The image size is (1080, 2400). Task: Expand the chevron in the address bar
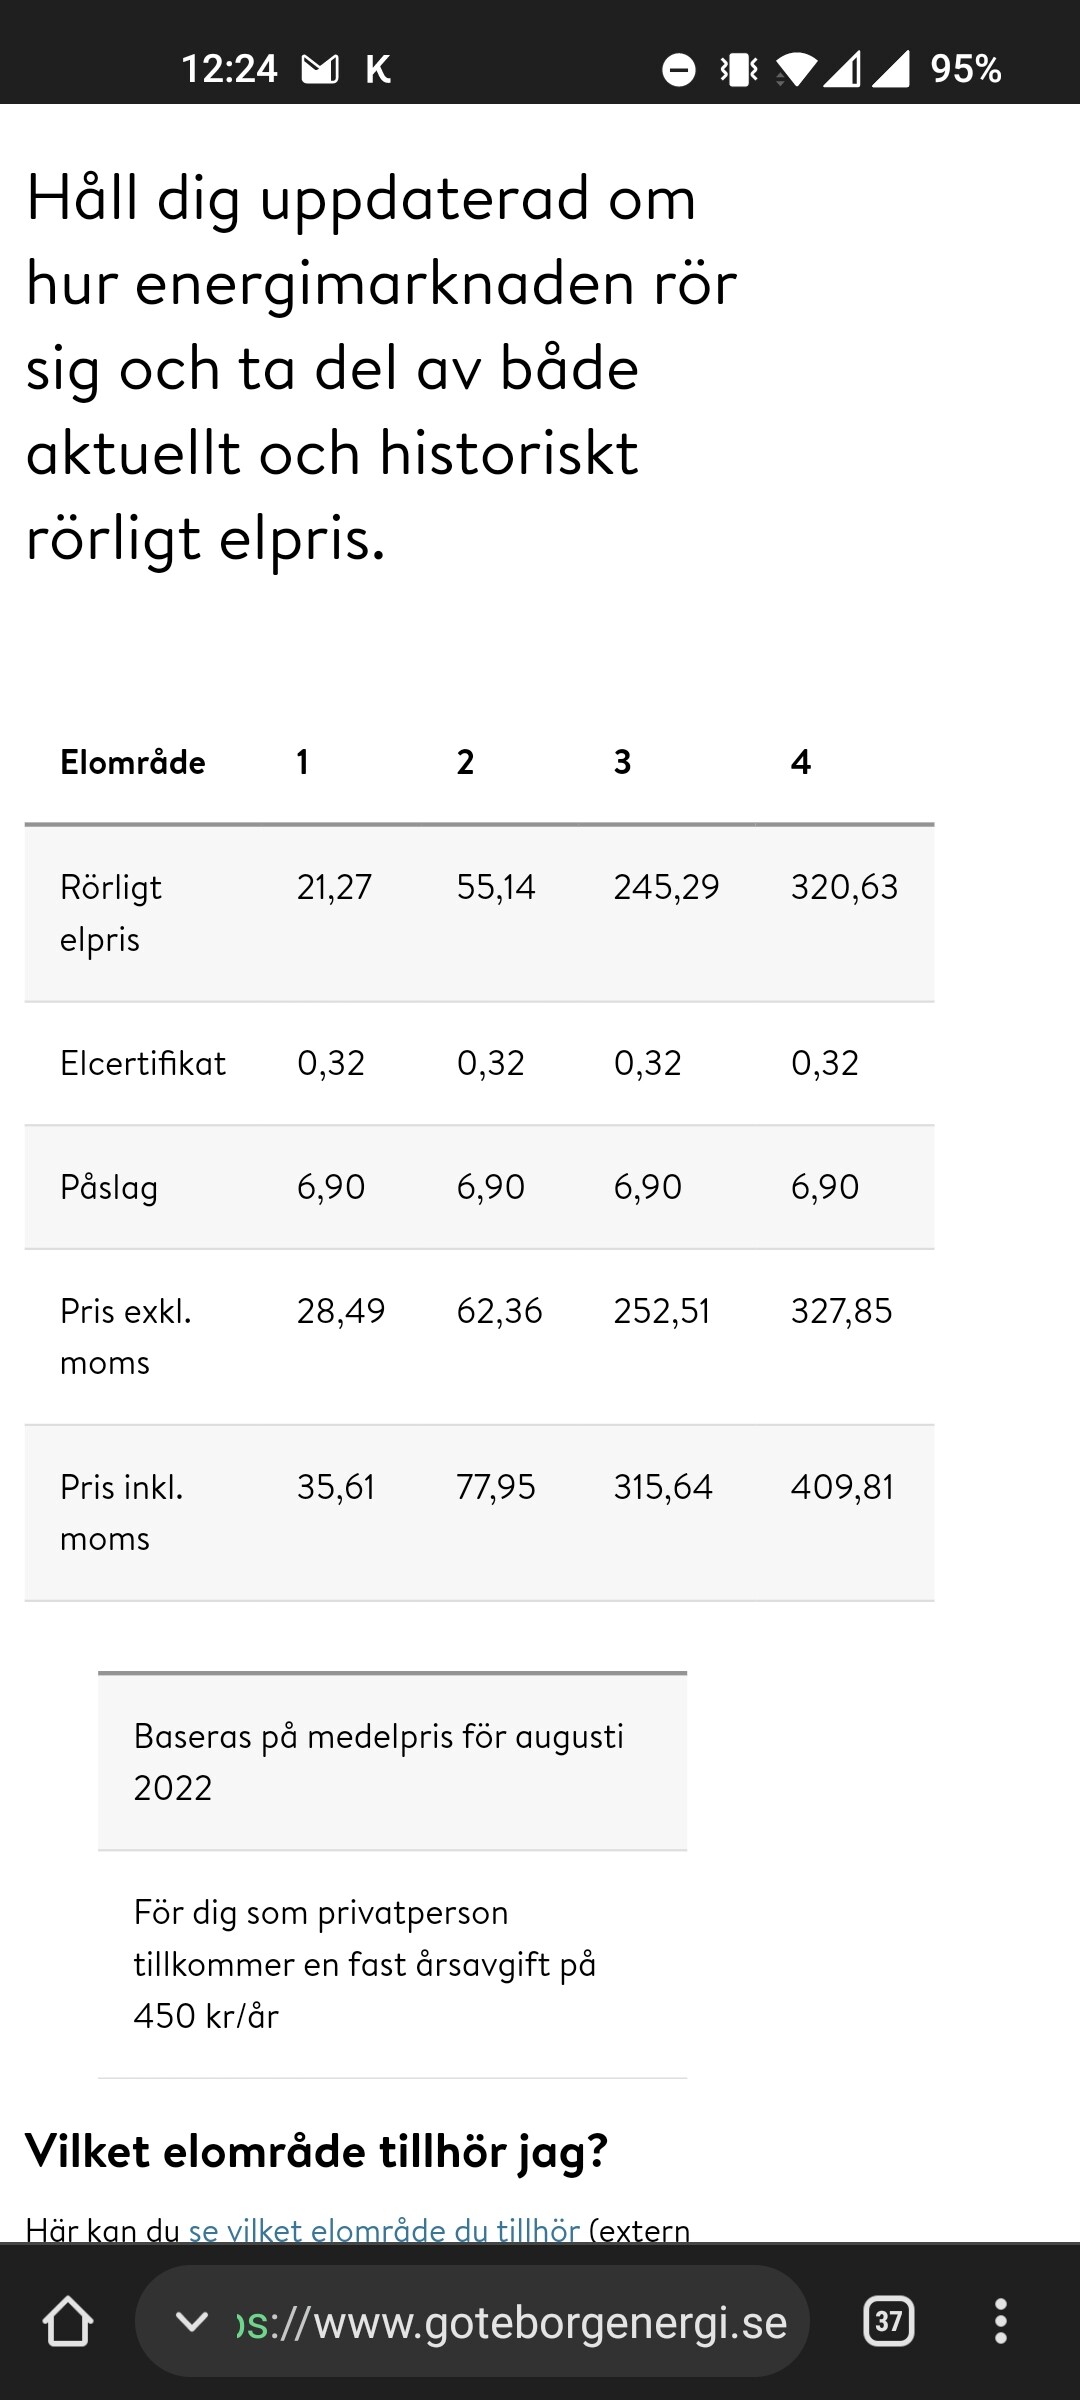(x=191, y=2320)
